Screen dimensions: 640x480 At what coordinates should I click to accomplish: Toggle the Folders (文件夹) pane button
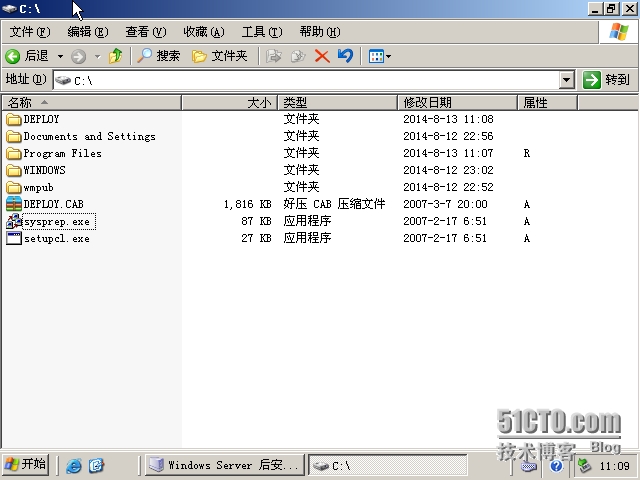(220, 56)
